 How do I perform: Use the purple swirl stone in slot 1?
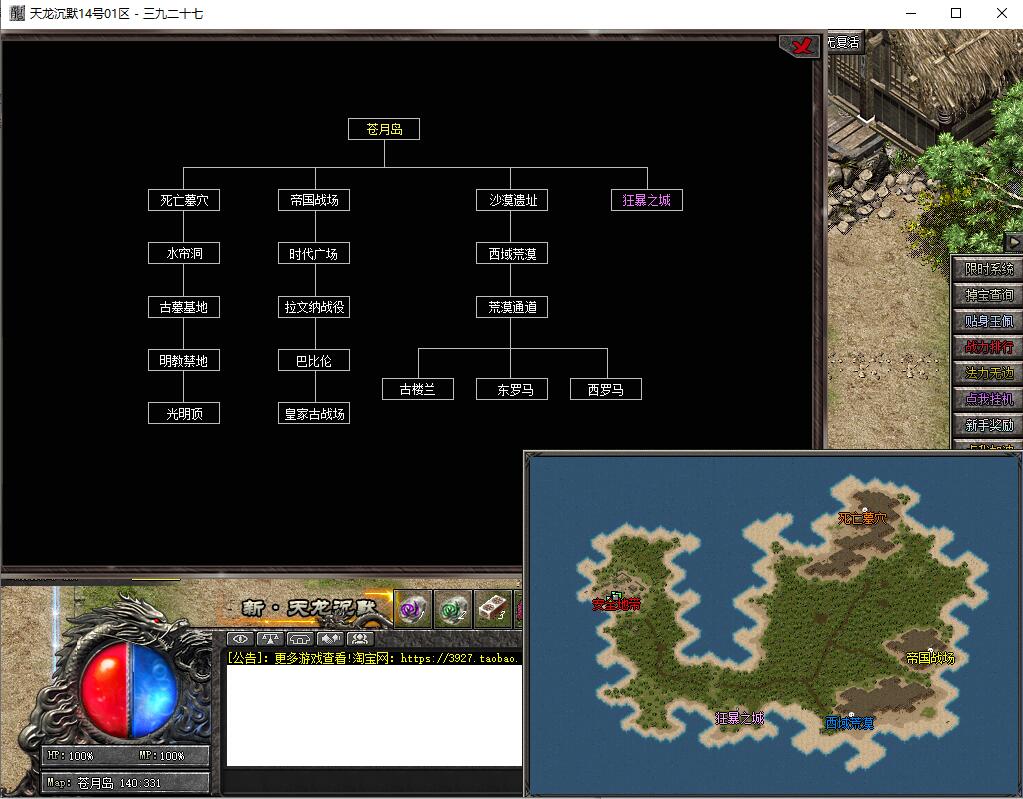point(413,608)
